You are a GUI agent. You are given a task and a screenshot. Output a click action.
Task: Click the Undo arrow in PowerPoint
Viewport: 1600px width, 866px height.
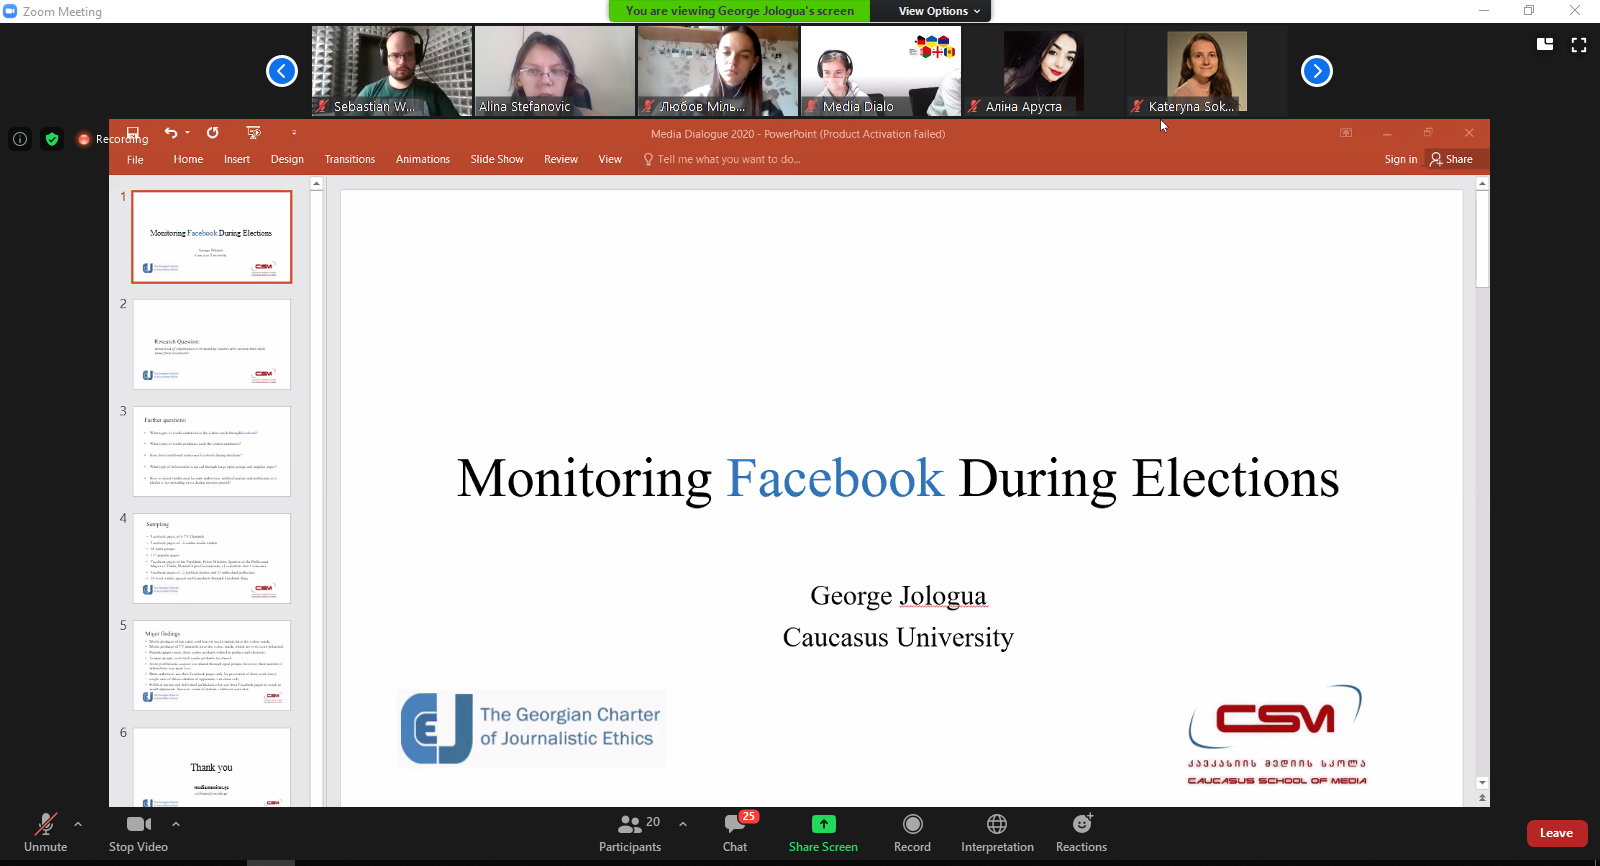pyautogui.click(x=171, y=132)
